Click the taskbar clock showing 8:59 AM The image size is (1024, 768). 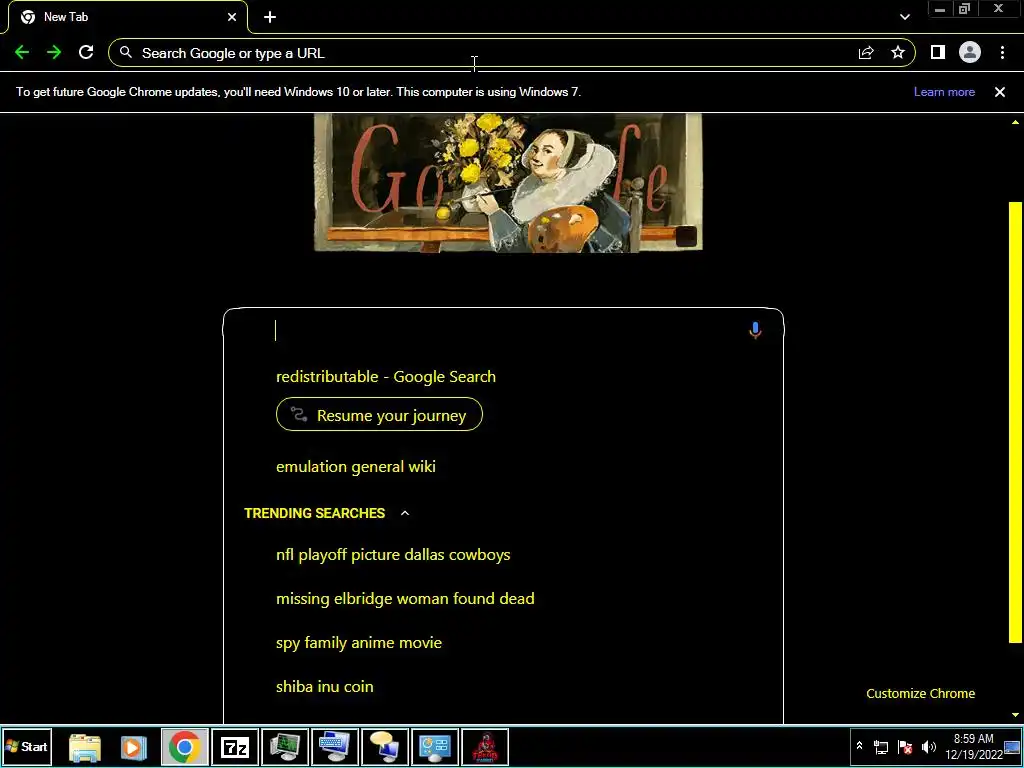tap(973, 746)
